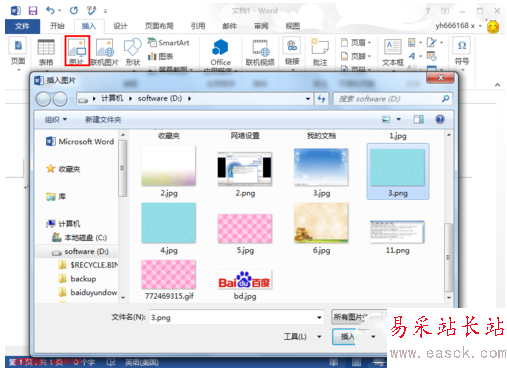Select the bd.jpg Baidu logo thumbnail

(245, 285)
